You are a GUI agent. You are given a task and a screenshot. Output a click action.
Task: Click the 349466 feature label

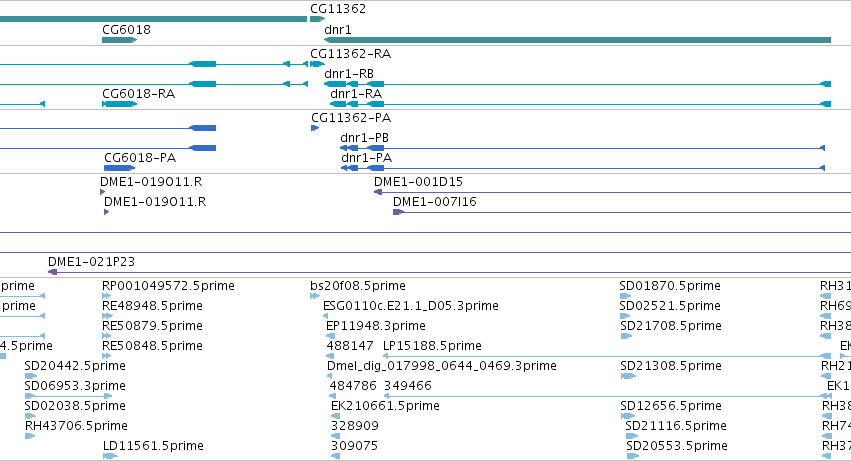(x=408, y=386)
